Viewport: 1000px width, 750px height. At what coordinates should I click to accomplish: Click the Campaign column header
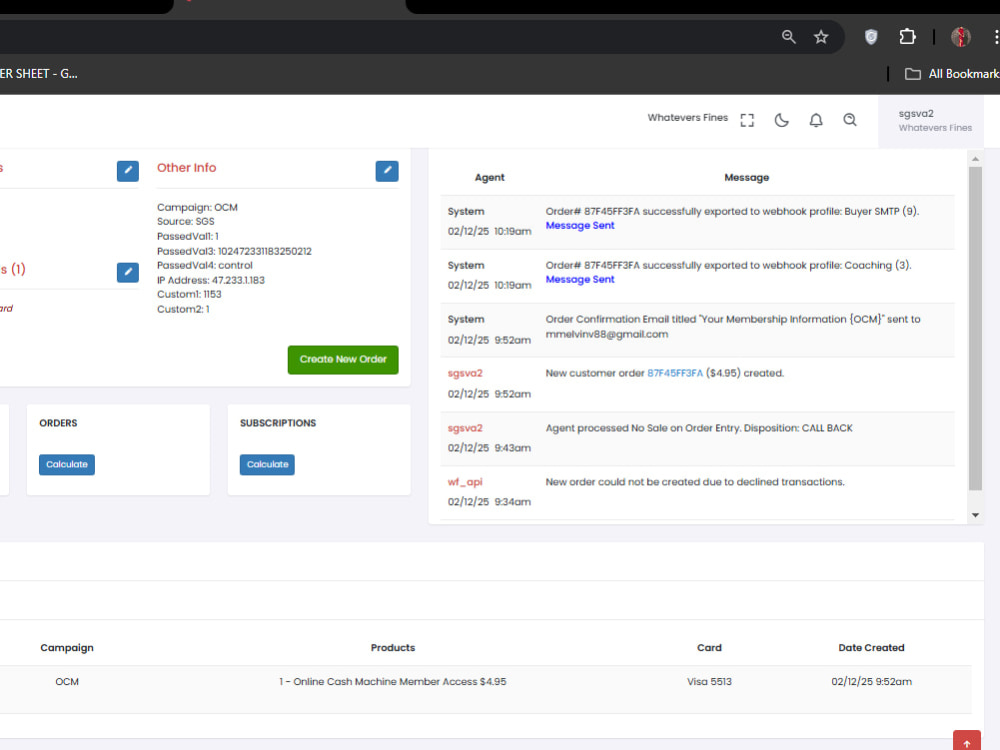tap(67, 647)
